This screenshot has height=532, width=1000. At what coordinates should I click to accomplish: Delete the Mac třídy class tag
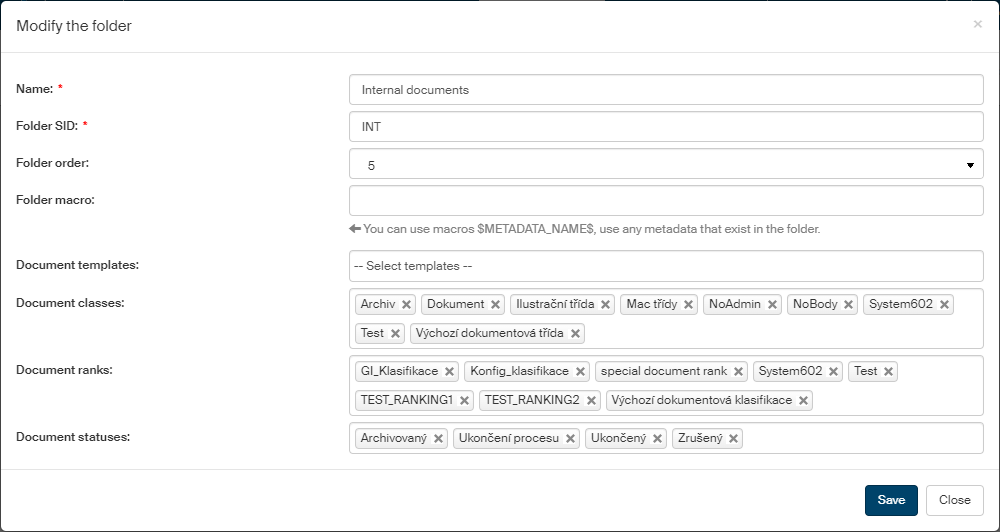(688, 305)
